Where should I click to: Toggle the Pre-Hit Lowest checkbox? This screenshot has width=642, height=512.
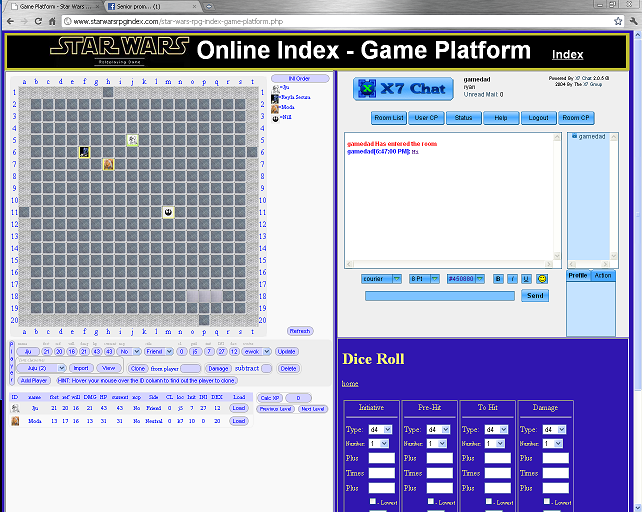point(431,501)
